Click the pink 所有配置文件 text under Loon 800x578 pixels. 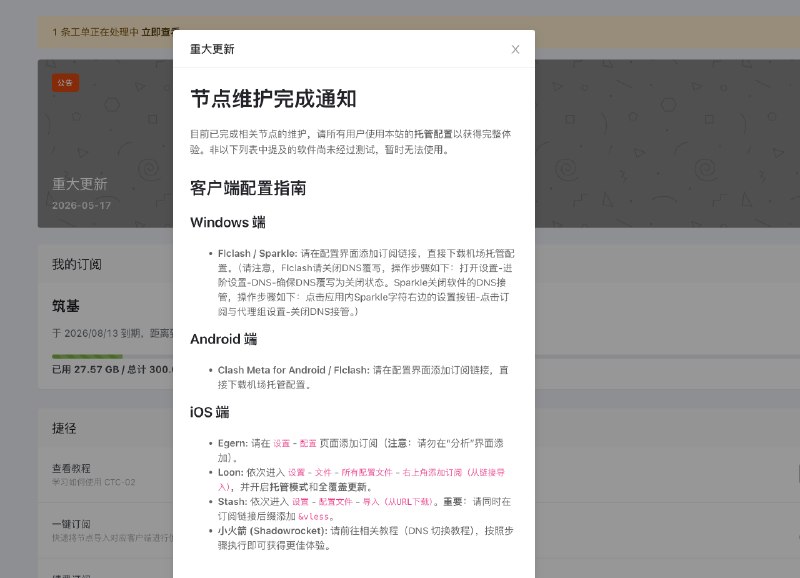[367, 472]
